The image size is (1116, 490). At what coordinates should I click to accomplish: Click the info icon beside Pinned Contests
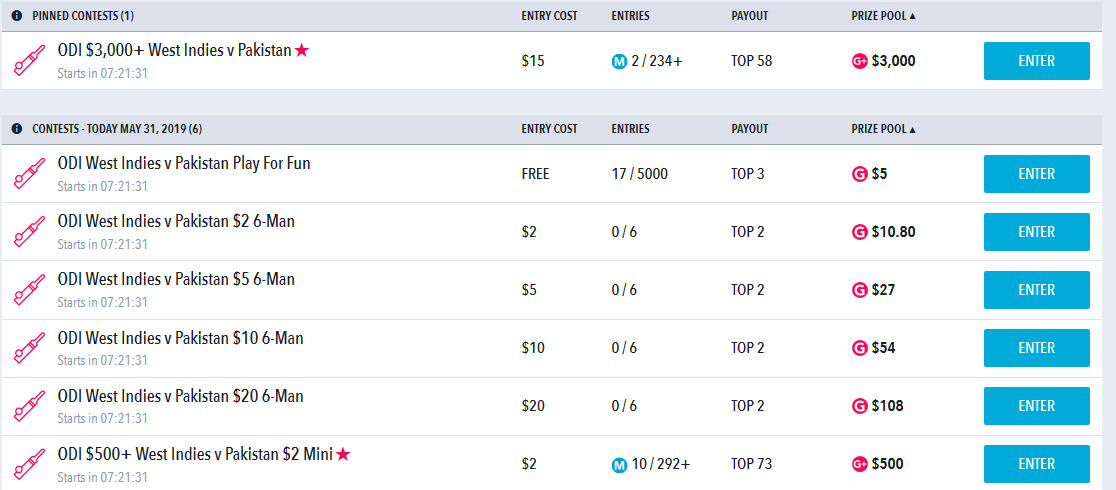tap(17, 16)
